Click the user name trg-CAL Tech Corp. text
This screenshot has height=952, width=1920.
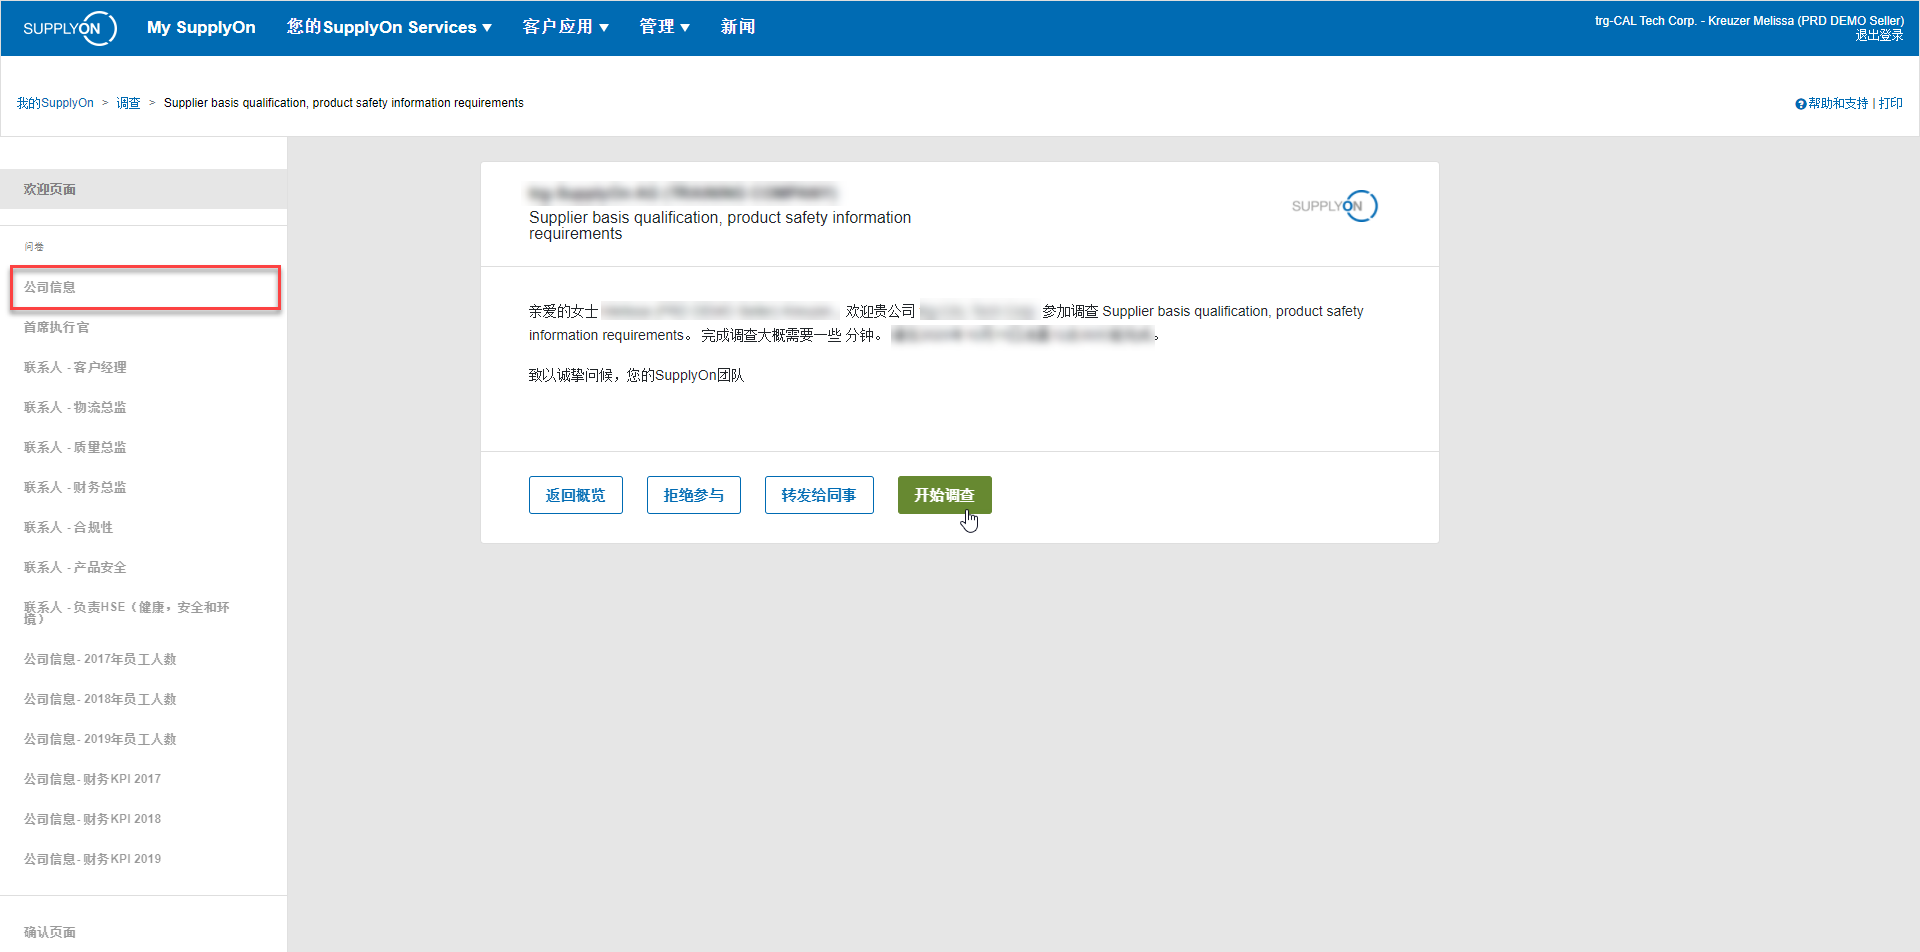pos(1749,21)
